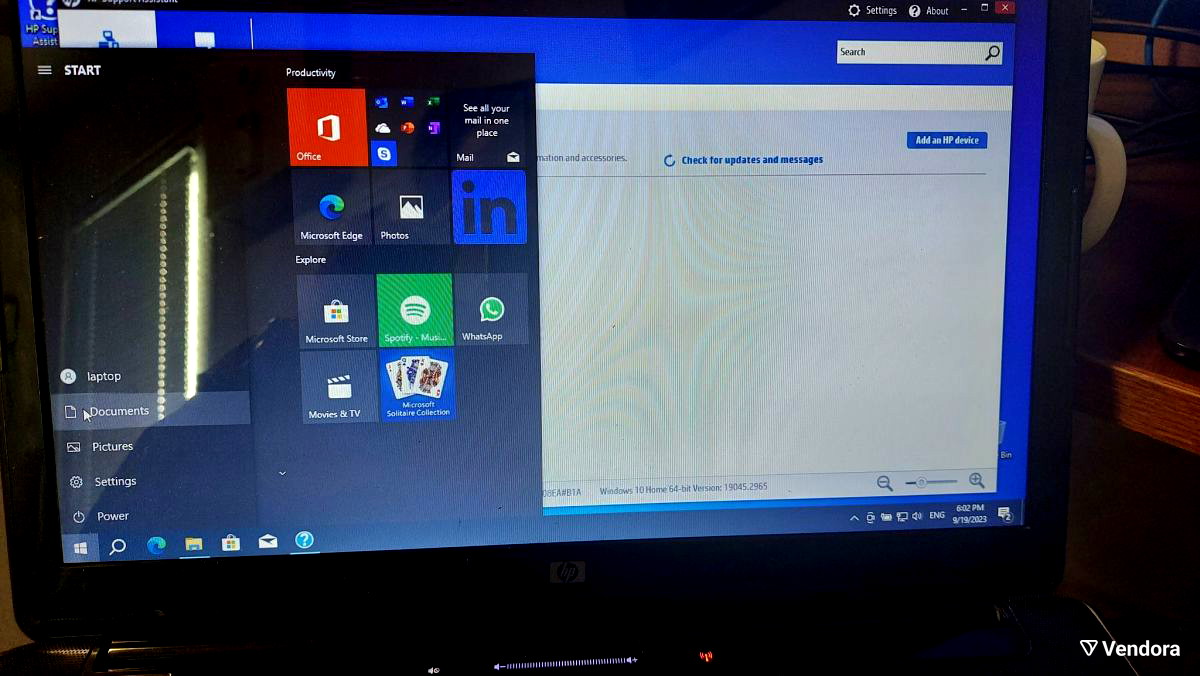Open the Action Center notifications icon

click(1004, 514)
